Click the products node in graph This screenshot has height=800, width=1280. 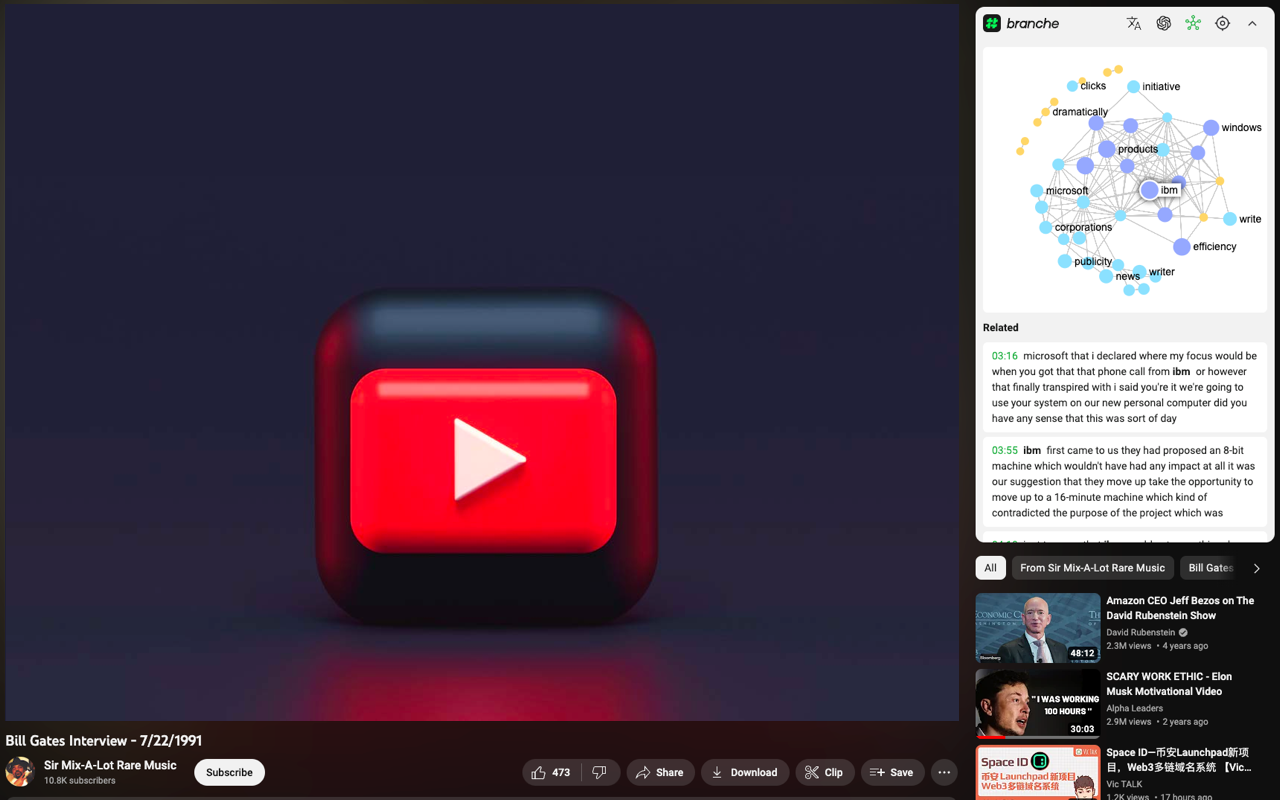coord(1107,149)
